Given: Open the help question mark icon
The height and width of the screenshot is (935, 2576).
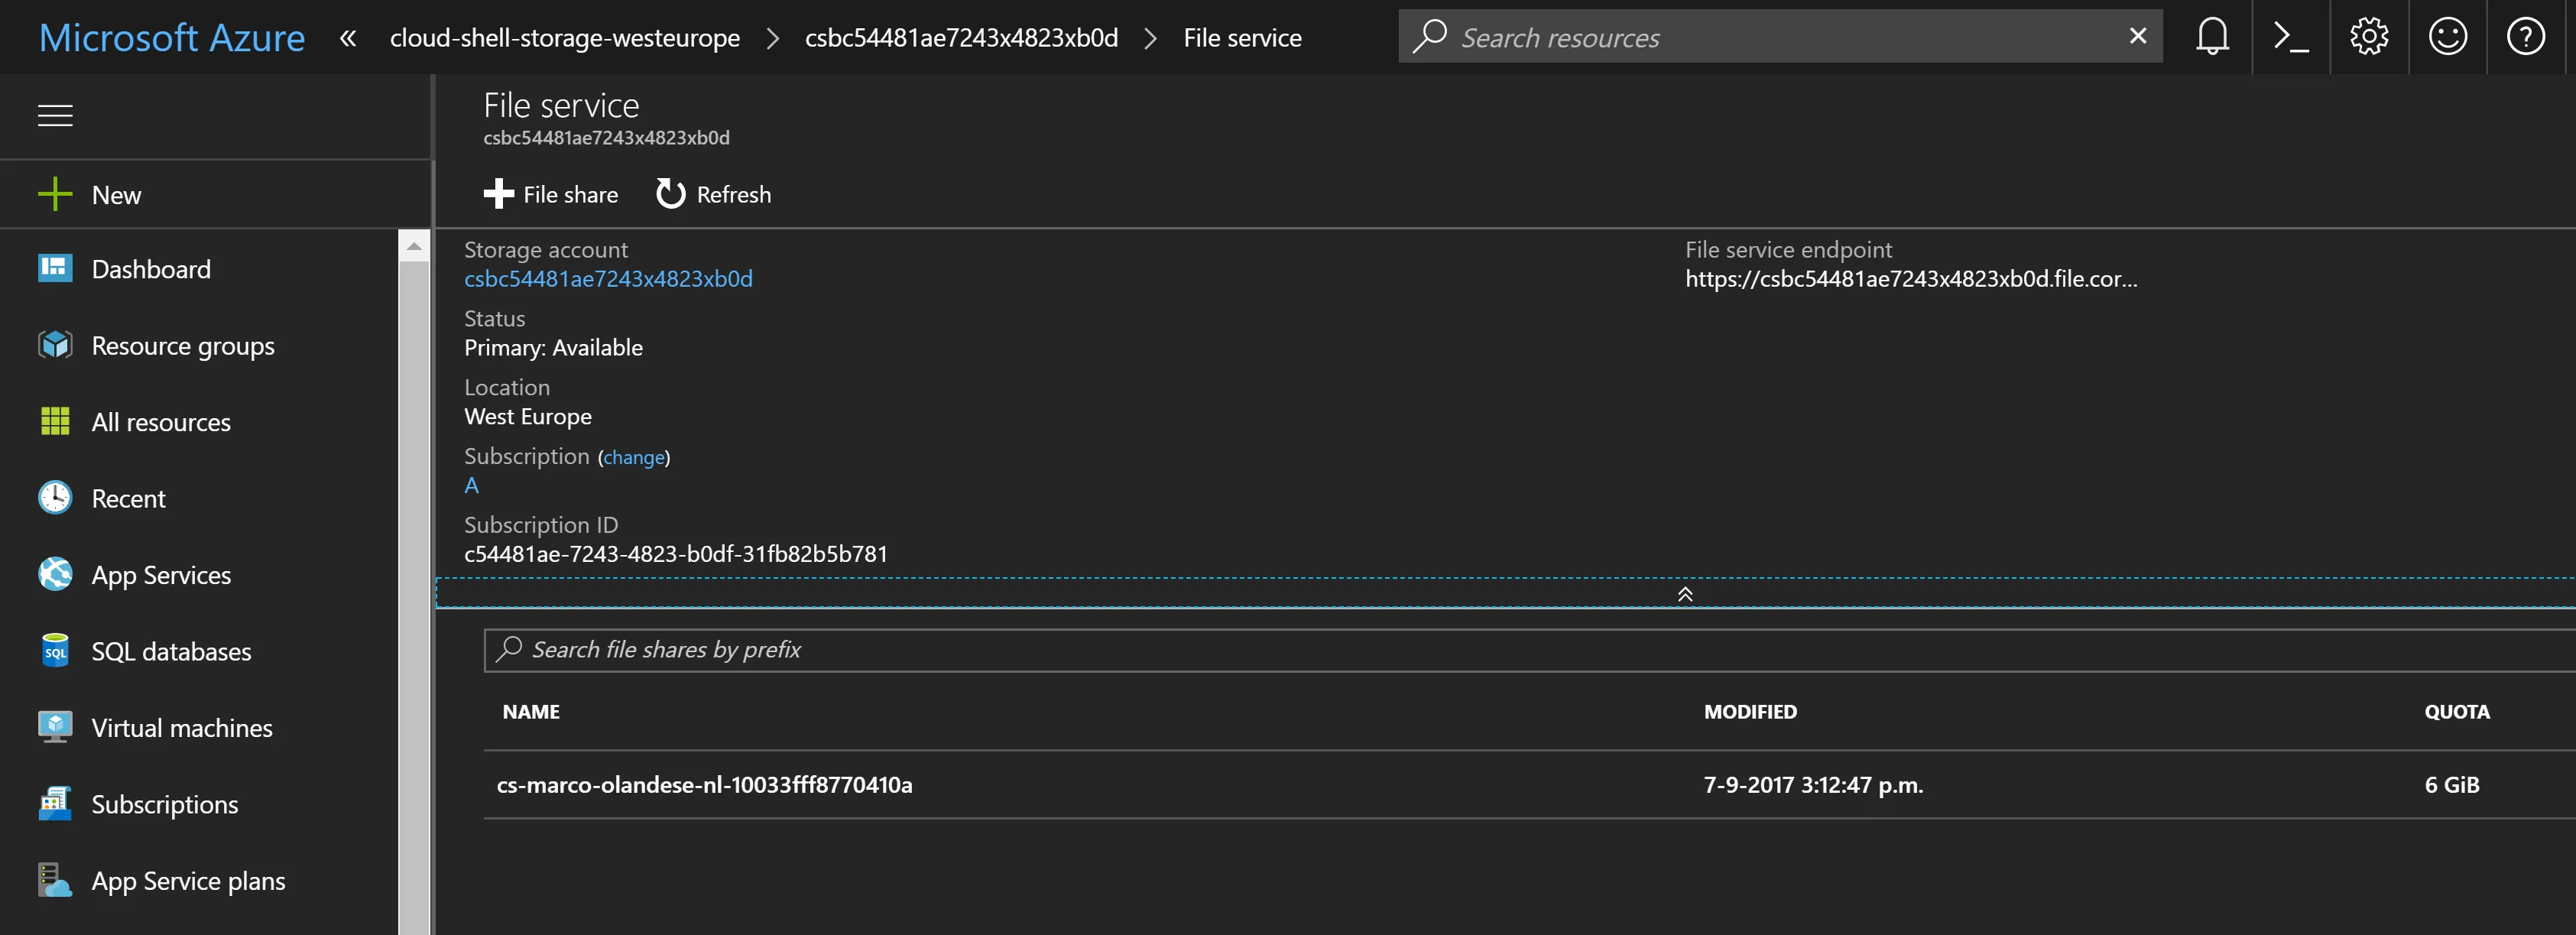Looking at the screenshot, I should pyautogui.click(x=2525, y=37).
